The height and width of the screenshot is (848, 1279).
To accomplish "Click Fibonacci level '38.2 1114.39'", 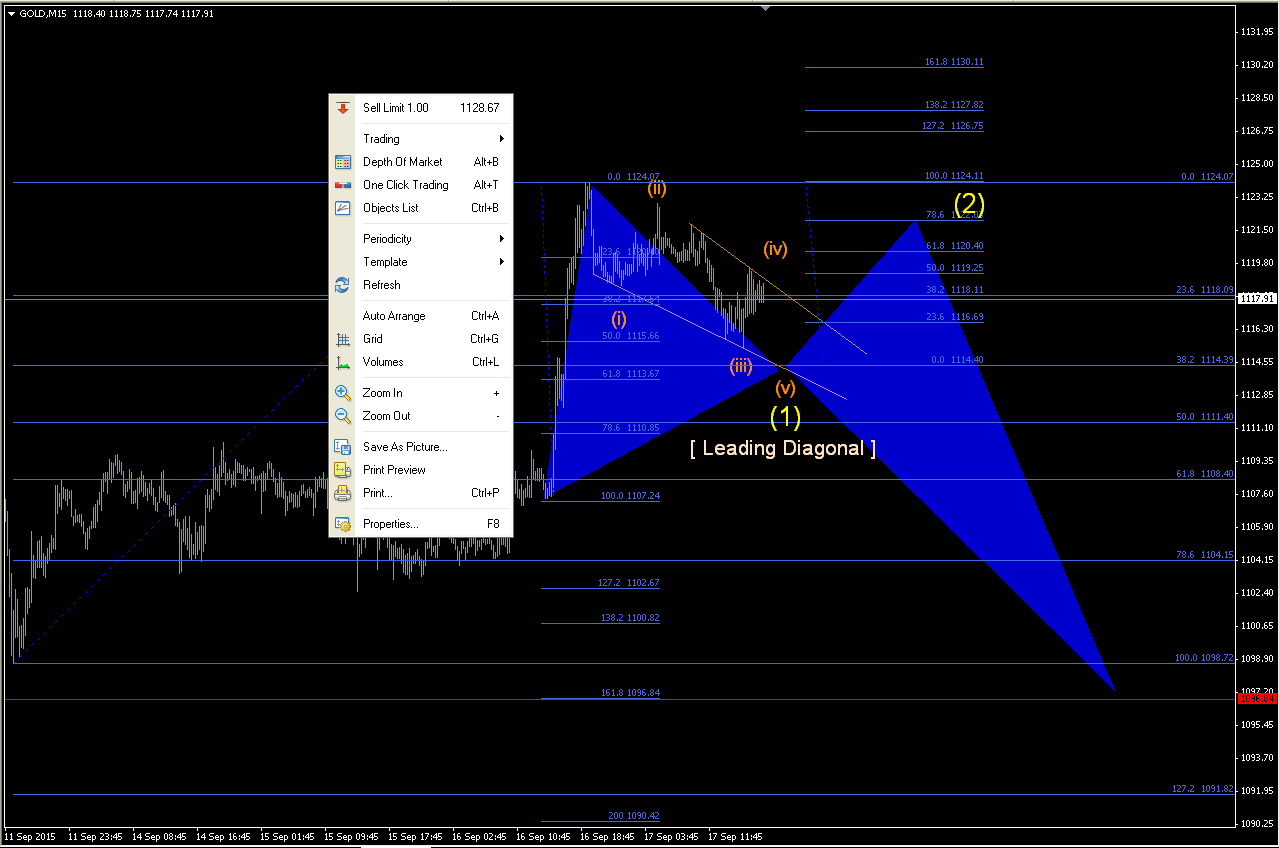I will [x=1205, y=360].
